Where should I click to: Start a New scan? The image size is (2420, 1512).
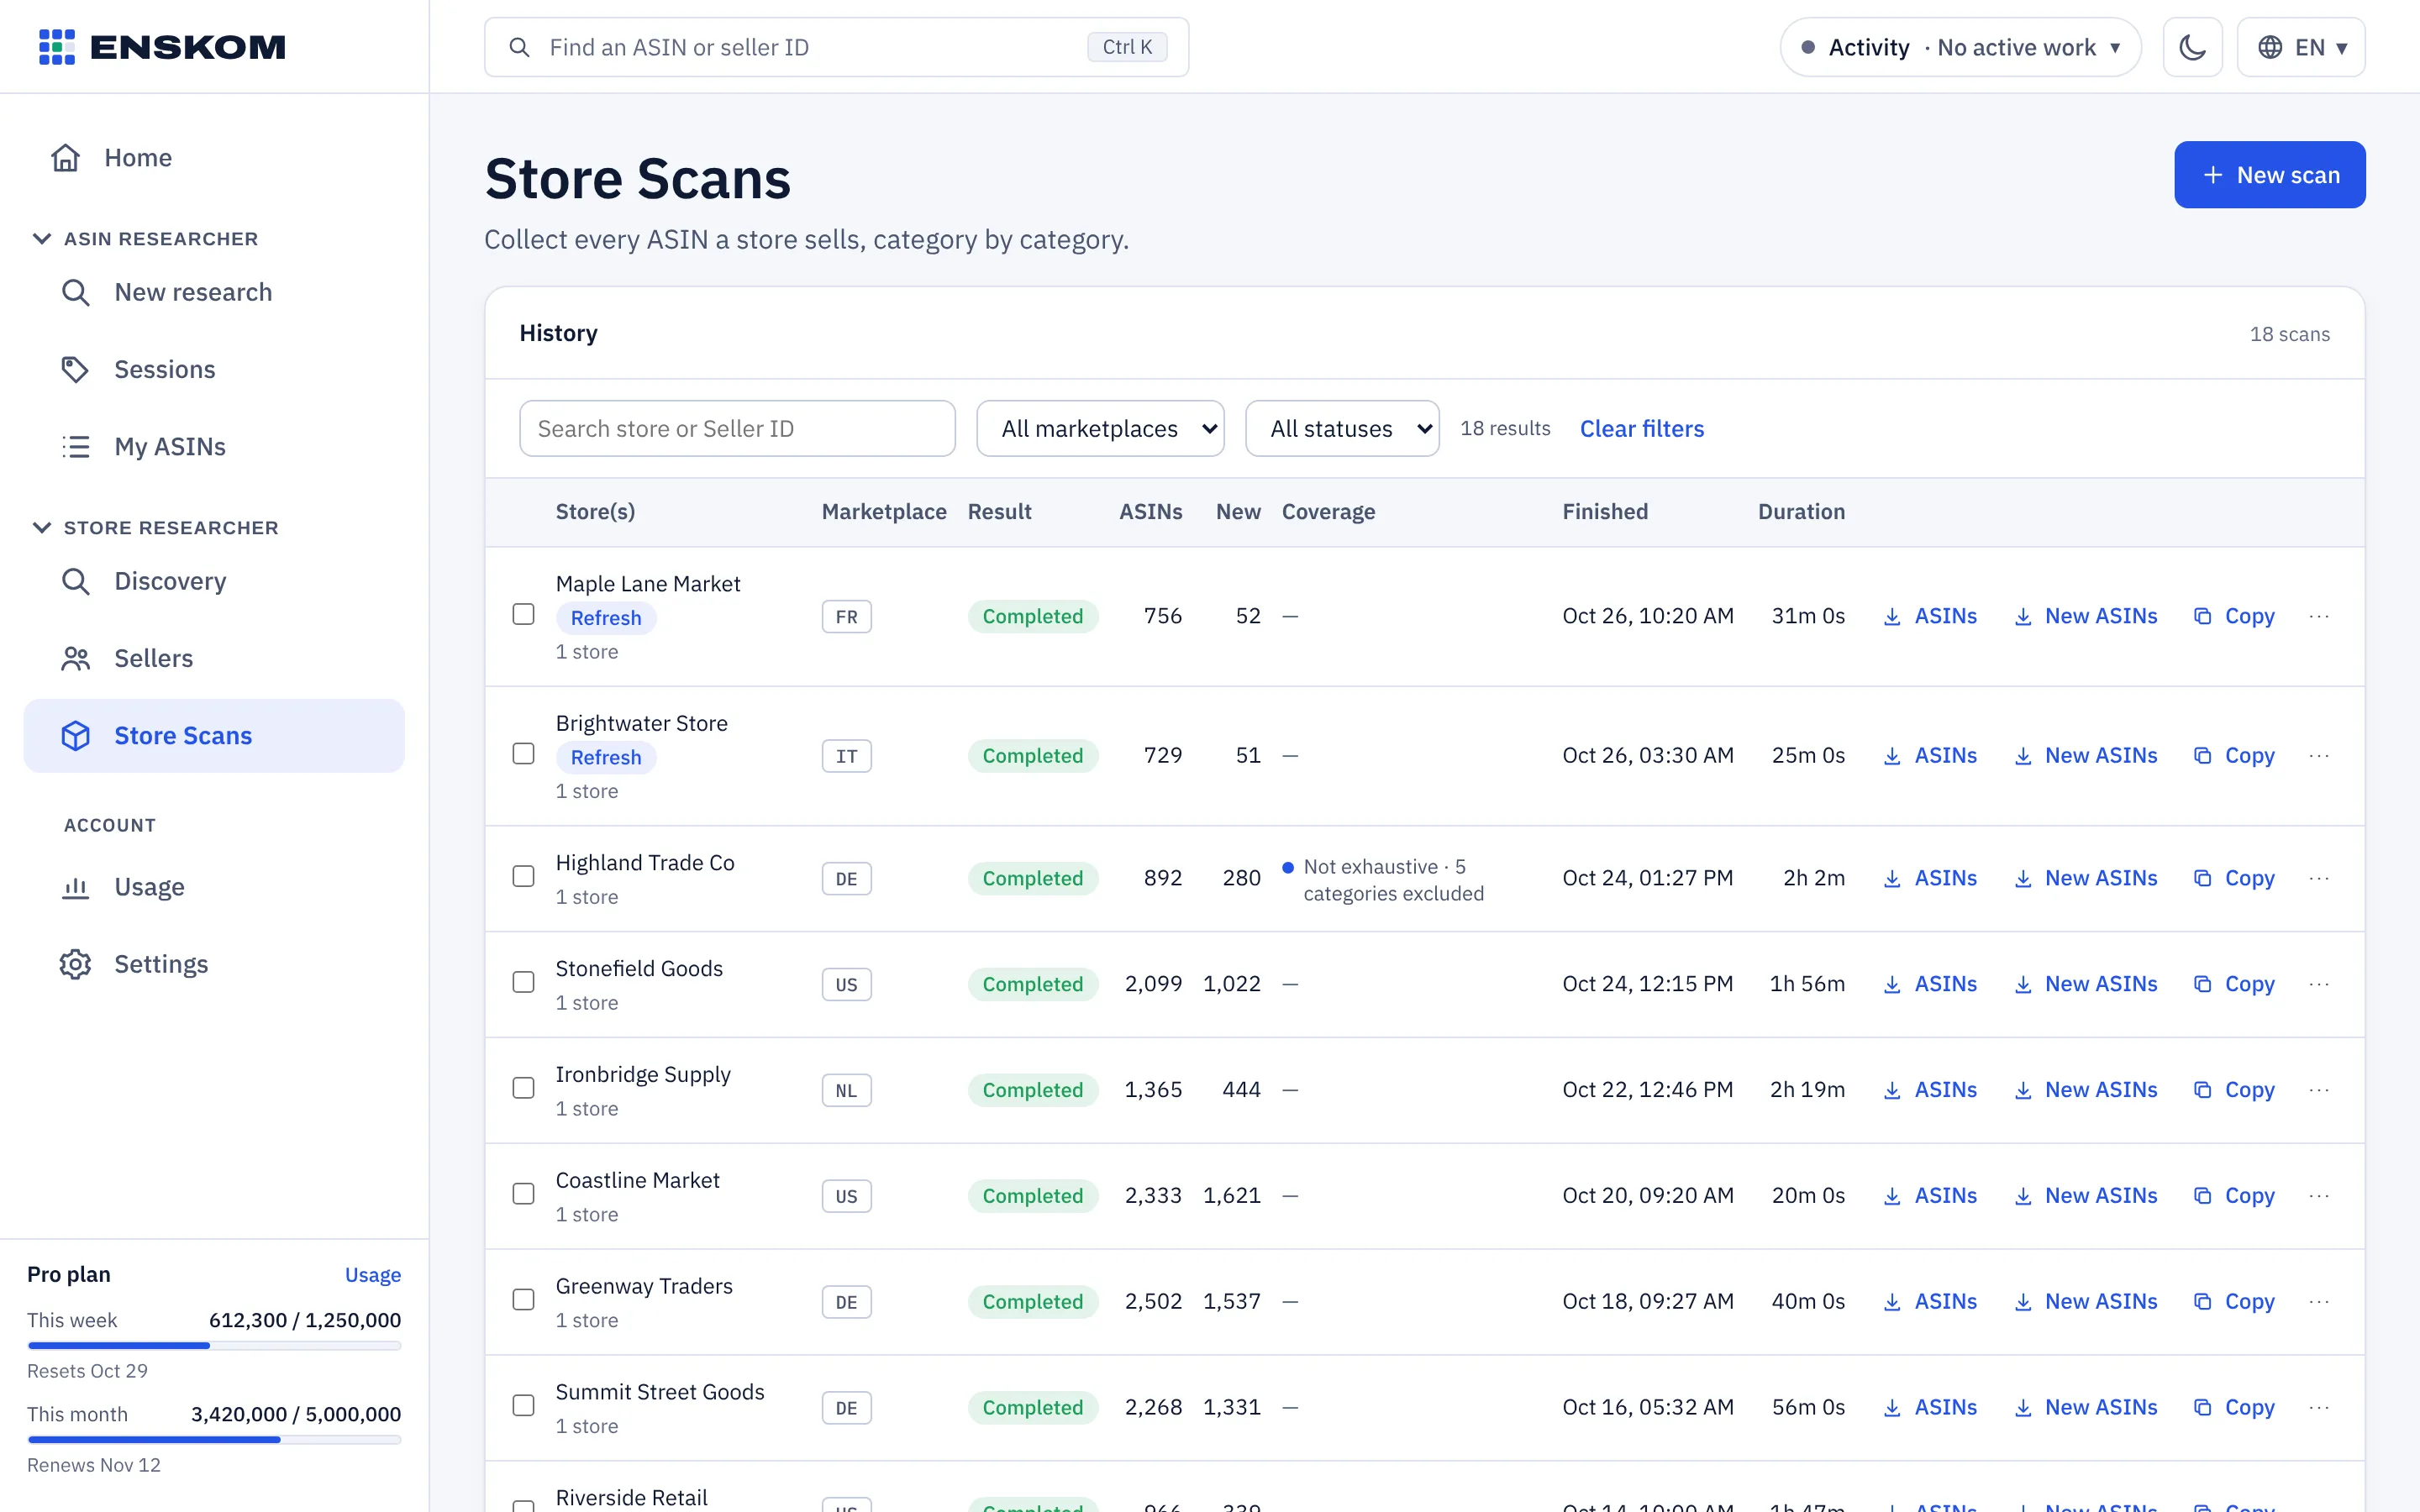pos(2269,175)
